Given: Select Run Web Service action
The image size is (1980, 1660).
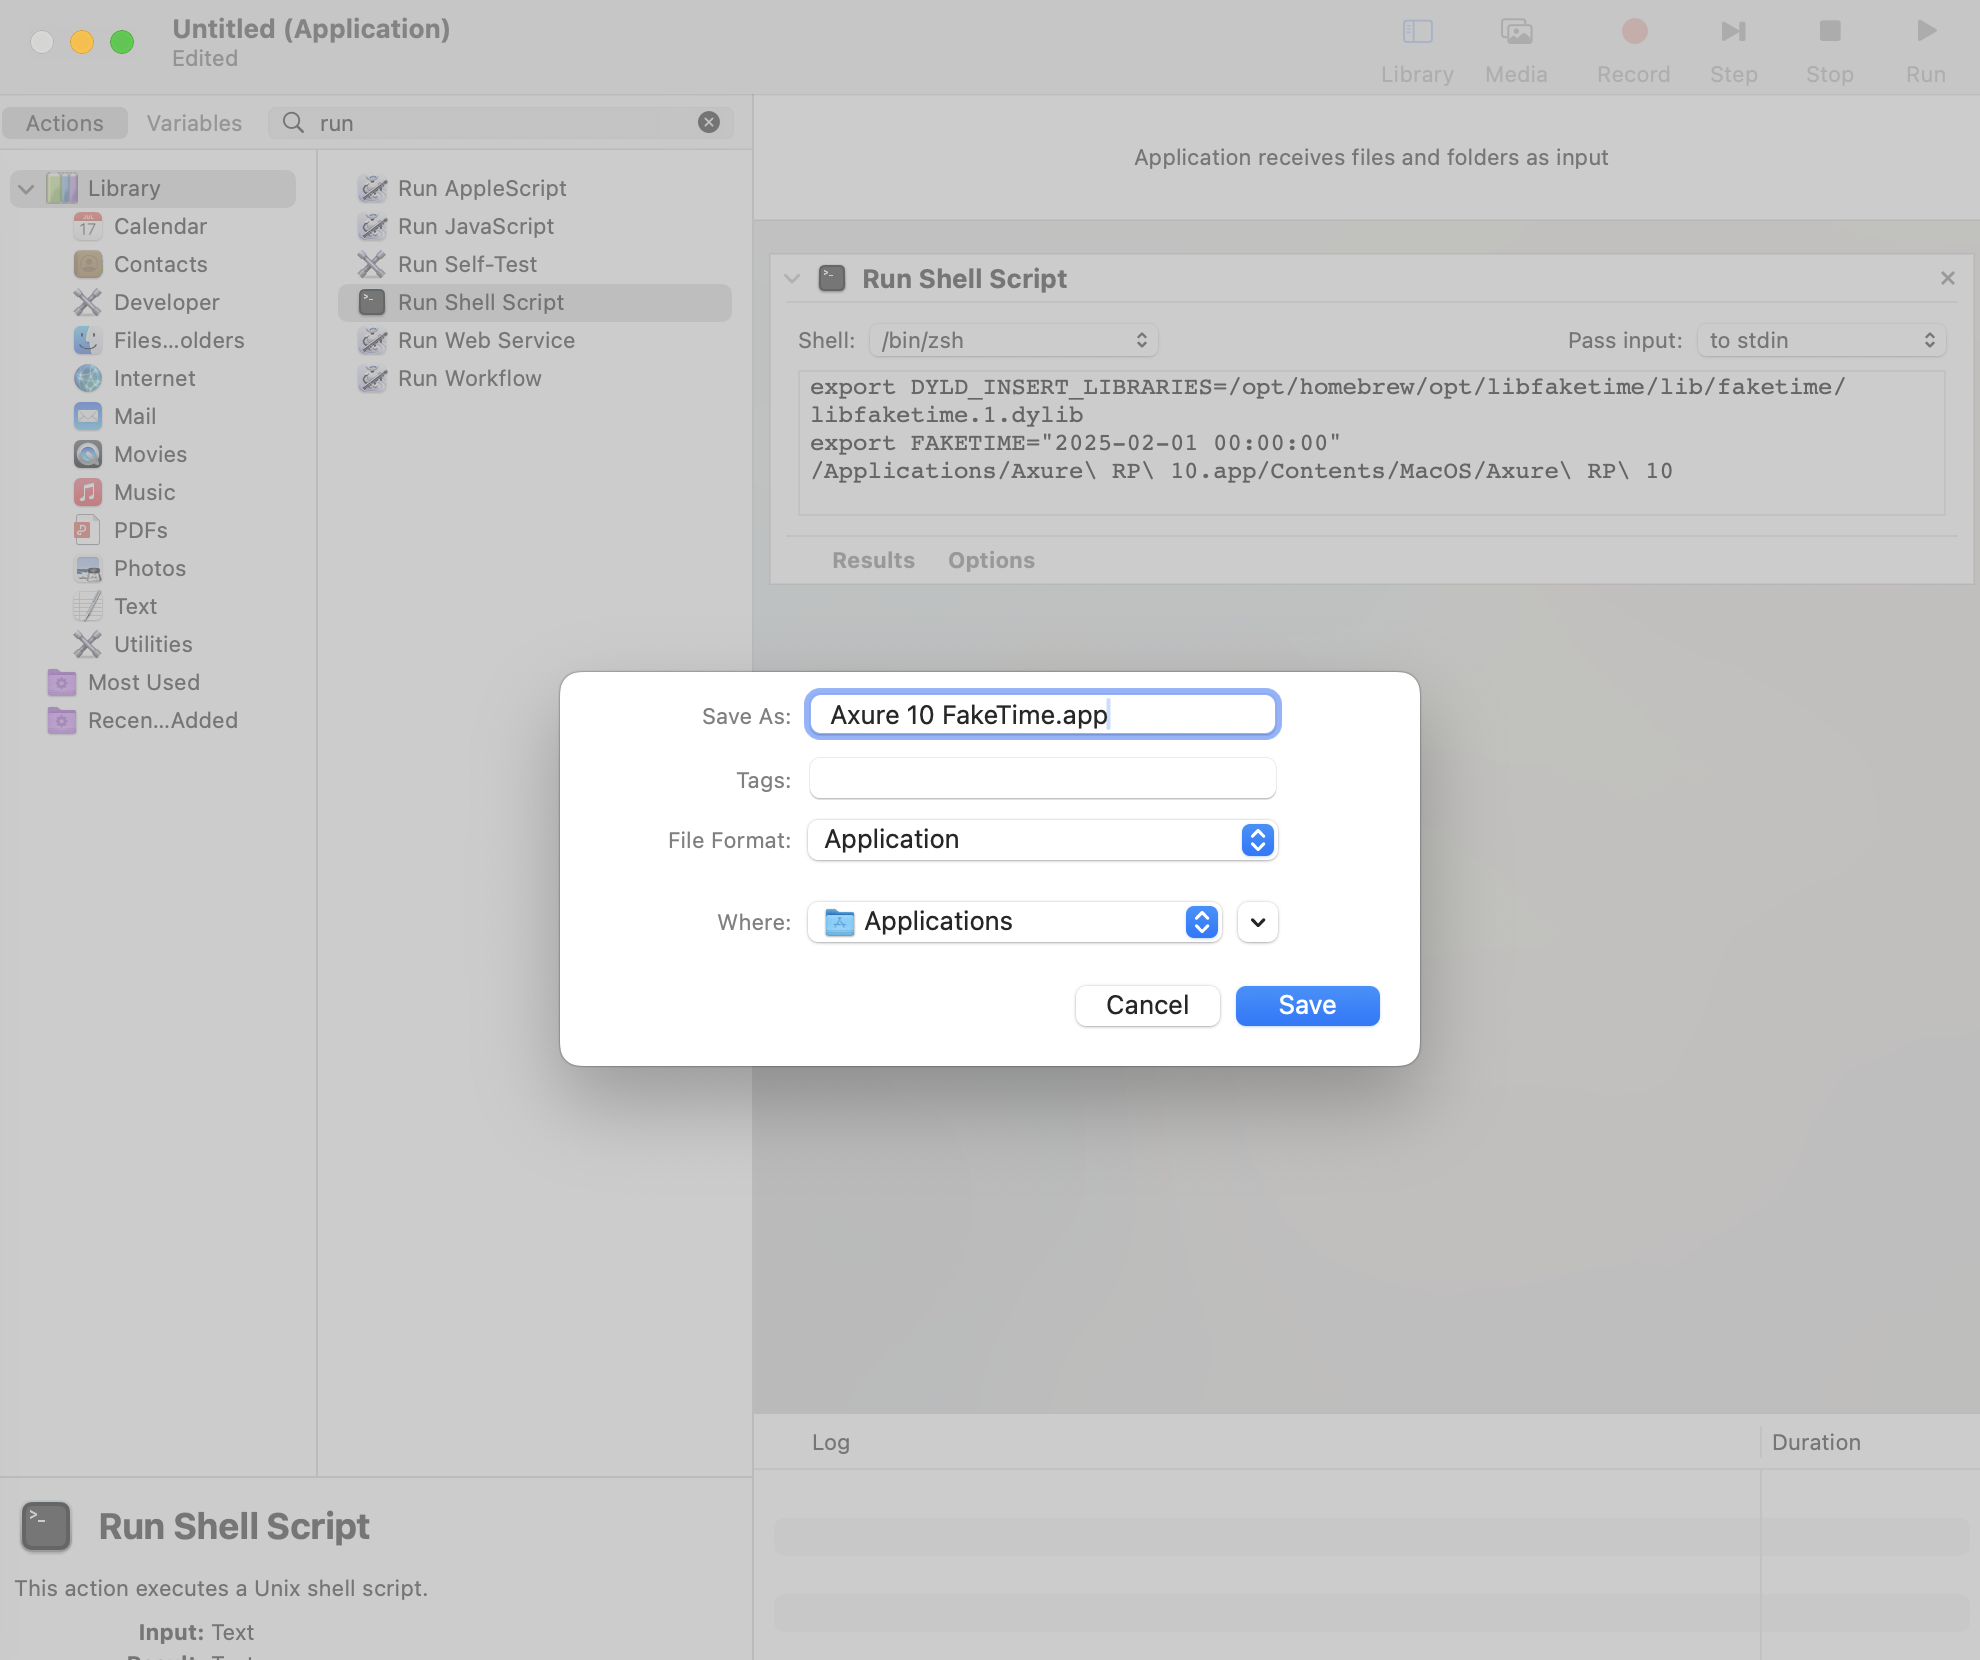Looking at the screenshot, I should coord(485,340).
